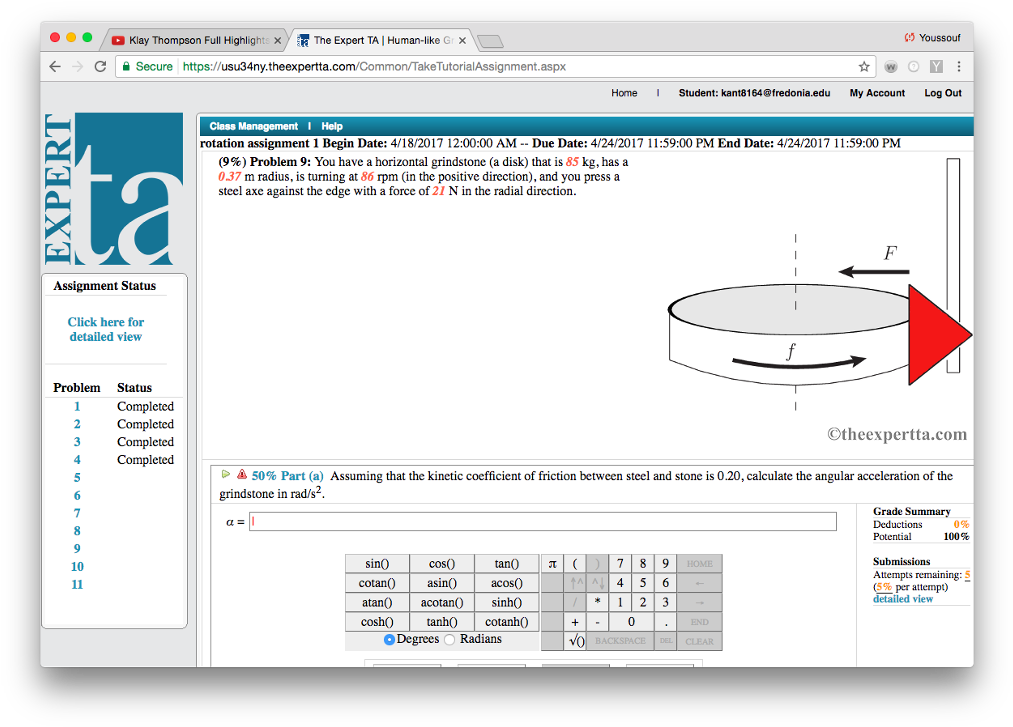The image size is (1013, 727).
Task: Open the Class Management menu
Action: [x=253, y=126]
